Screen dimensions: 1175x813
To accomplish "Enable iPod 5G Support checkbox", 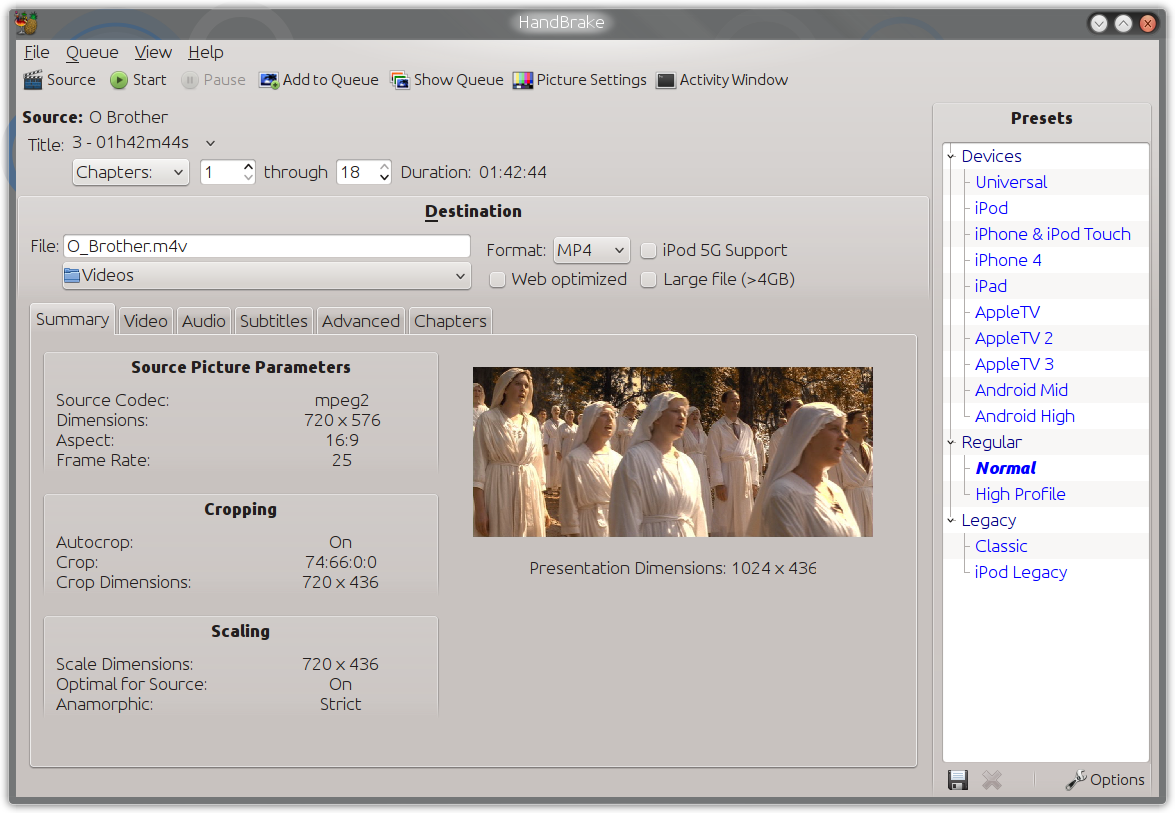I will pyautogui.click(x=648, y=250).
